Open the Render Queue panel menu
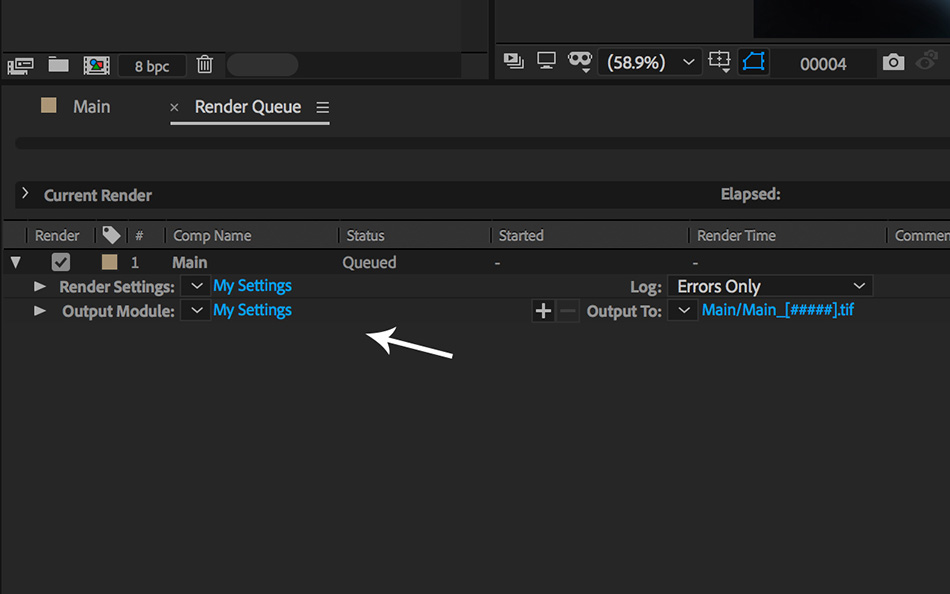Screen dimensions: 950x594 point(322,107)
